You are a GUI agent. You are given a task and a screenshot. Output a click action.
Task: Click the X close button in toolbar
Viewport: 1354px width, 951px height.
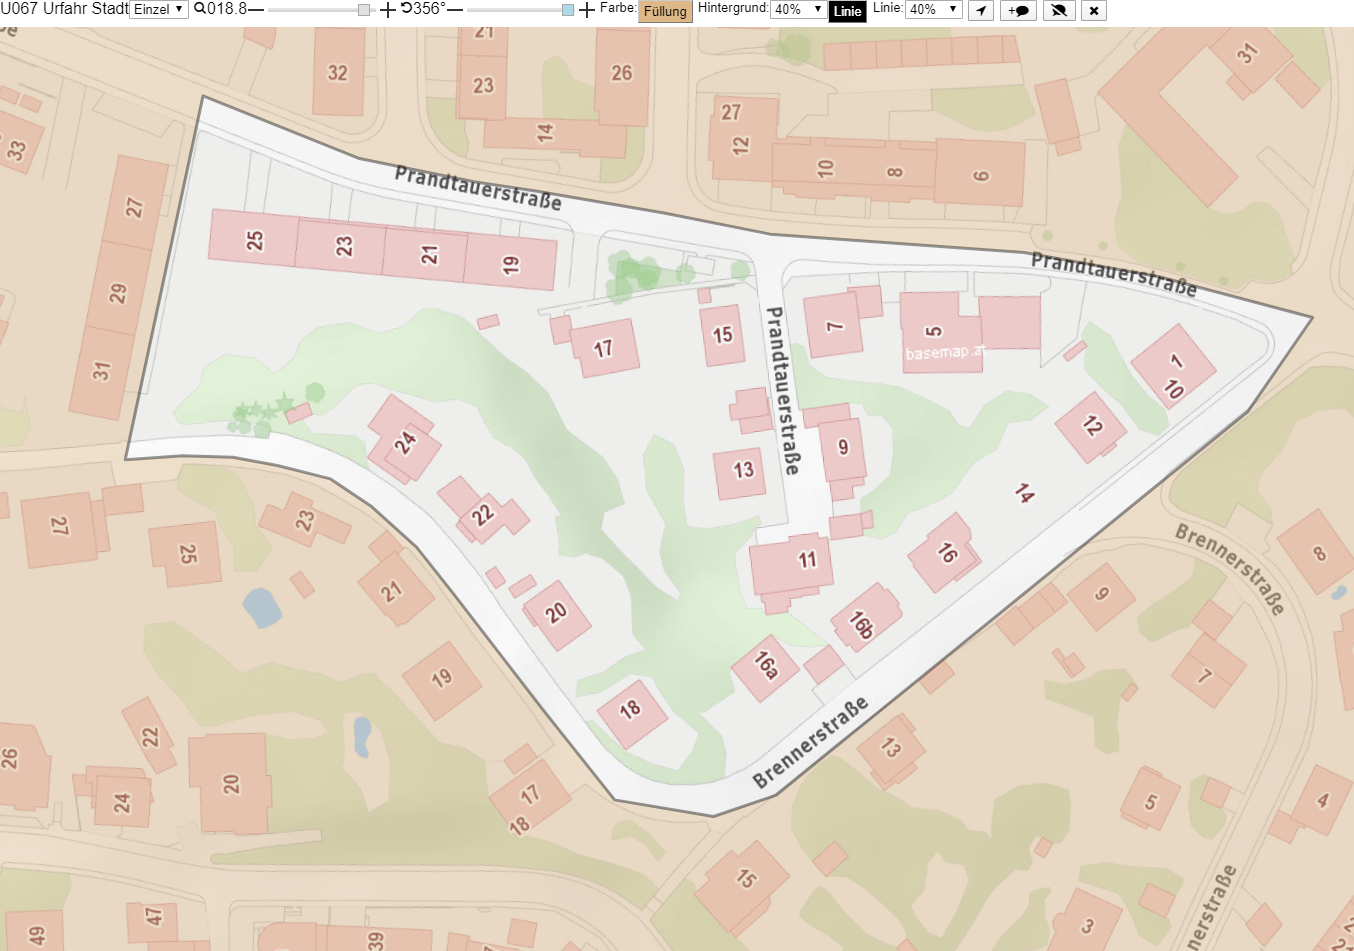click(x=1094, y=10)
